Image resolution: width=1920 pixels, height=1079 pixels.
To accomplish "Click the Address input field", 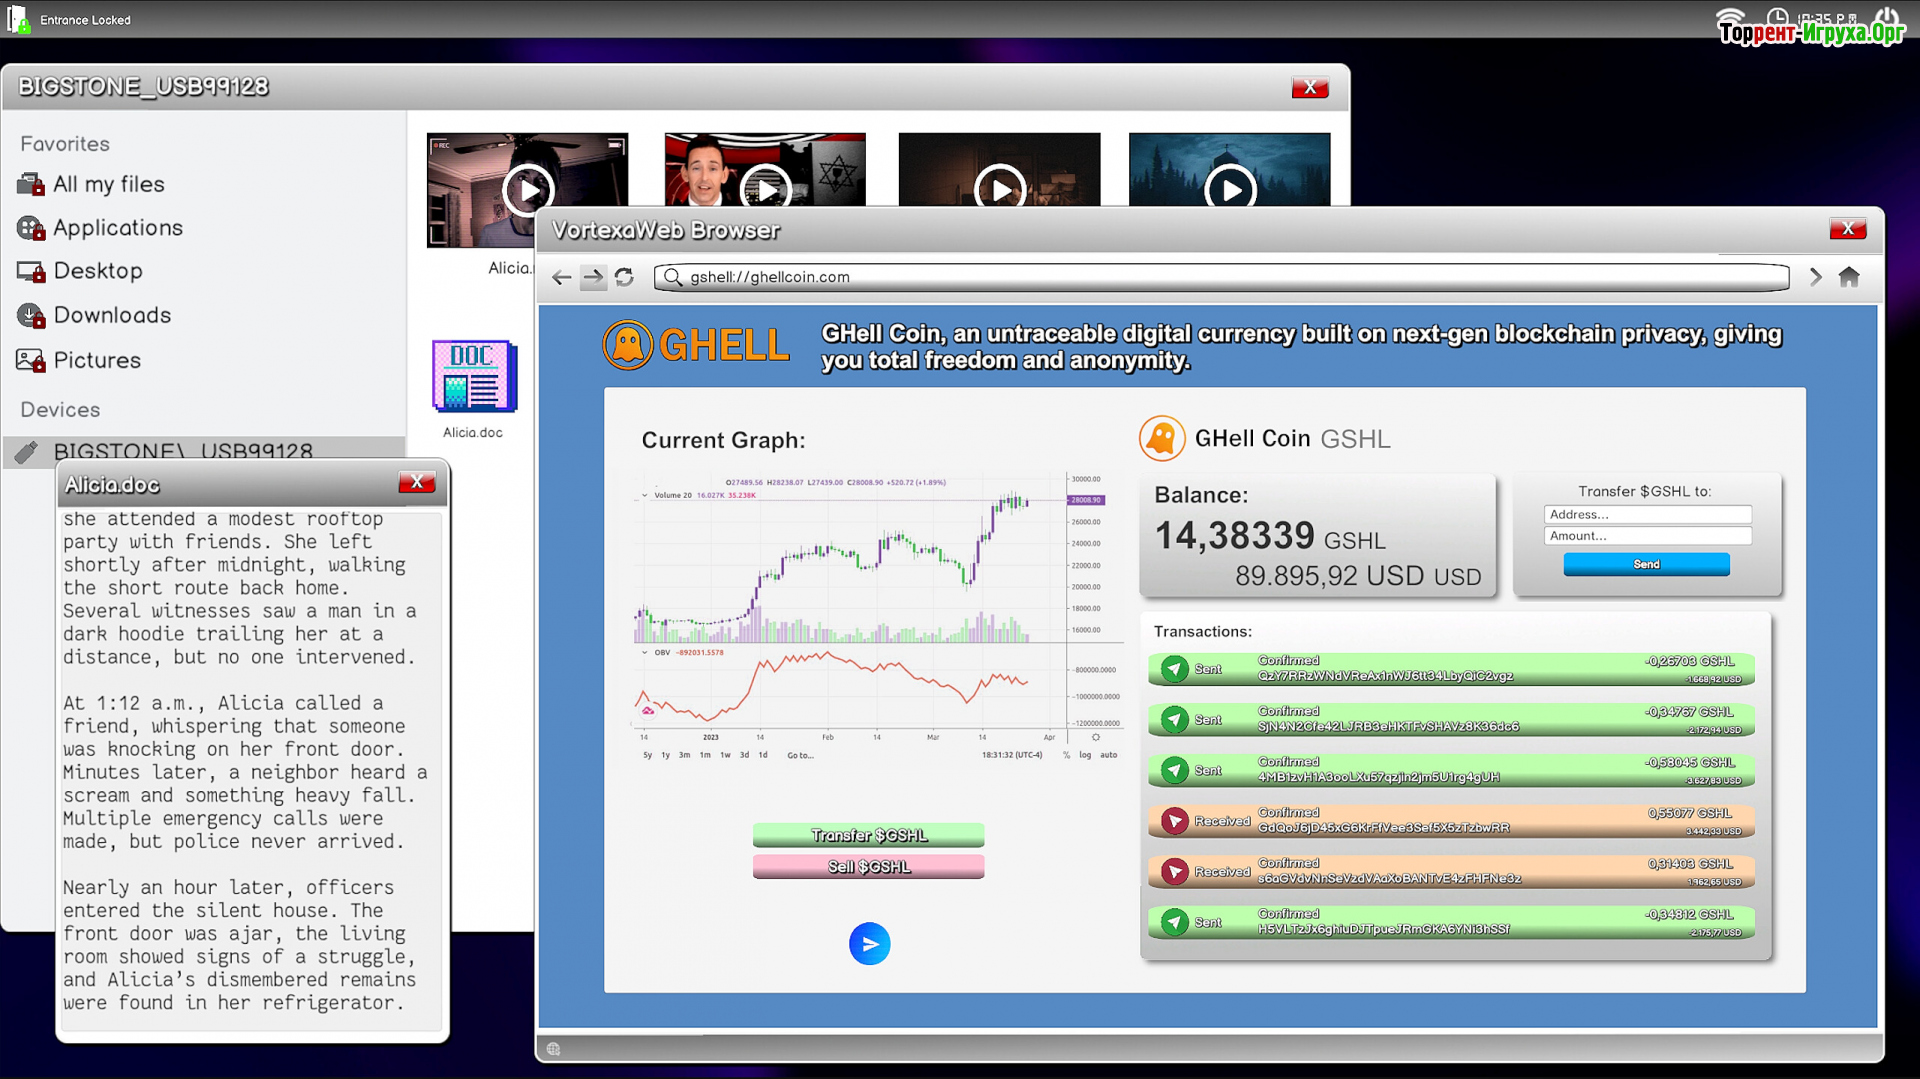I will pos(1647,514).
